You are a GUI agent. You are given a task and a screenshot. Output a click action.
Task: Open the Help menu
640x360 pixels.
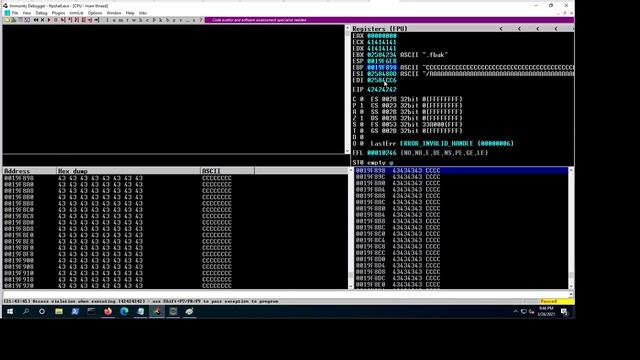130,13
